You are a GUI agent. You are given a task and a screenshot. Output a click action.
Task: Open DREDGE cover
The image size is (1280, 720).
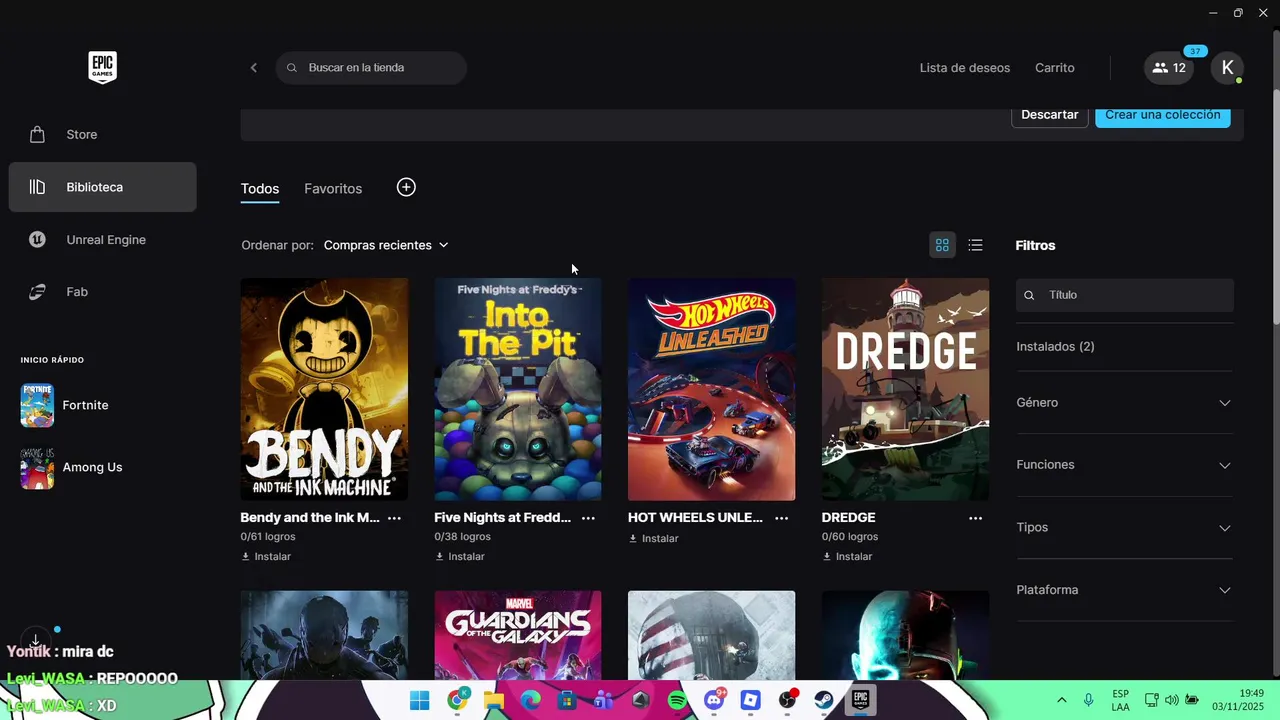(x=905, y=389)
